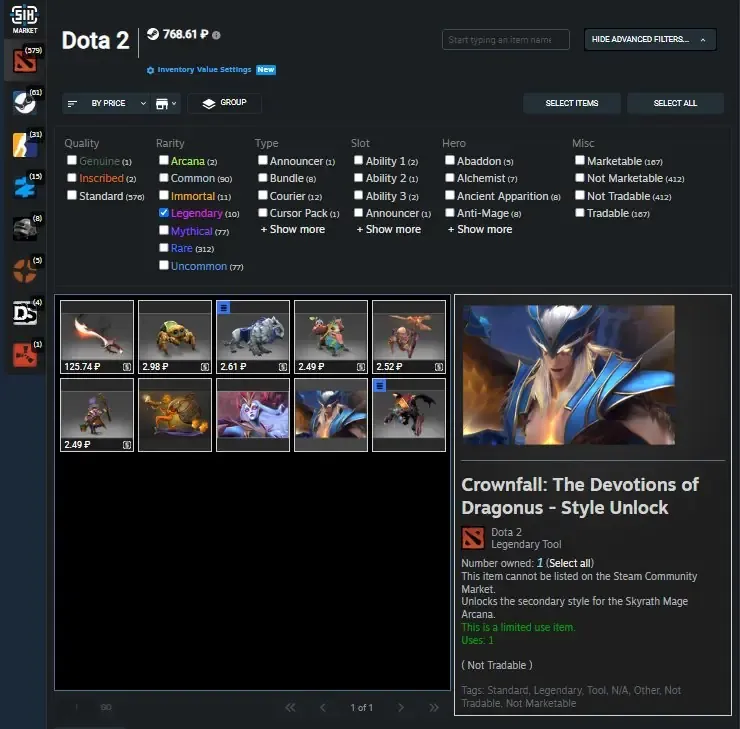Viewport: 740px width, 729px height.
Task: Click the large Dragonus preview image
Action: tap(568, 375)
